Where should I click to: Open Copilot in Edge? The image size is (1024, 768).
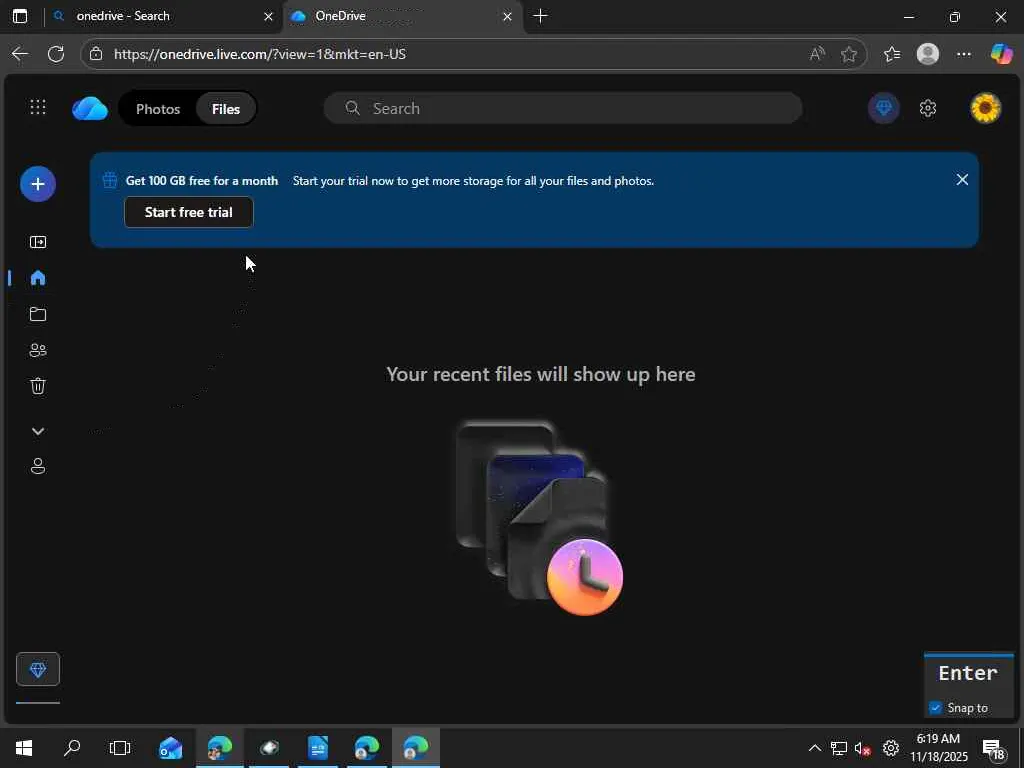coord(1002,54)
